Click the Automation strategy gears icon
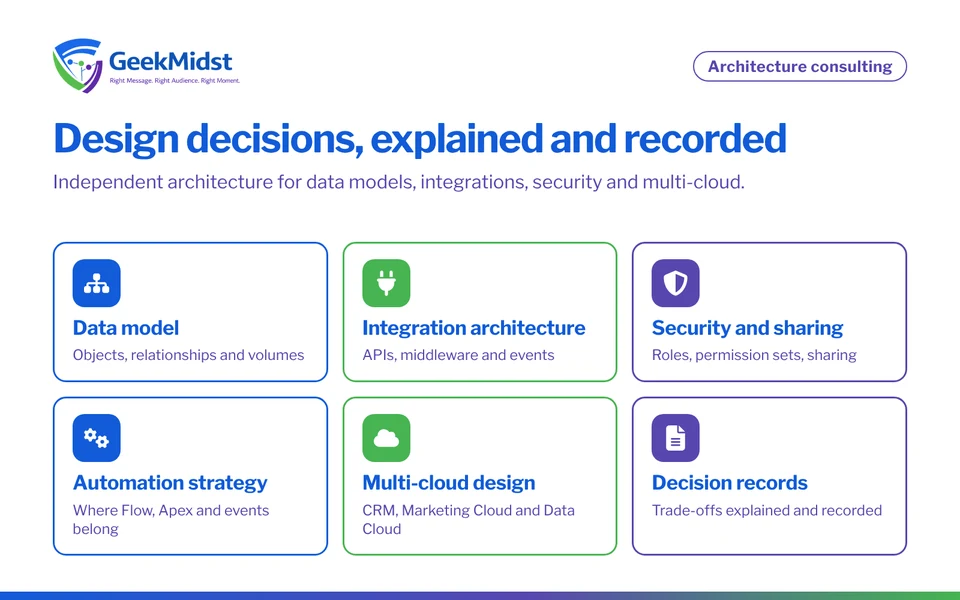The height and width of the screenshot is (600, 960). click(x=96, y=438)
